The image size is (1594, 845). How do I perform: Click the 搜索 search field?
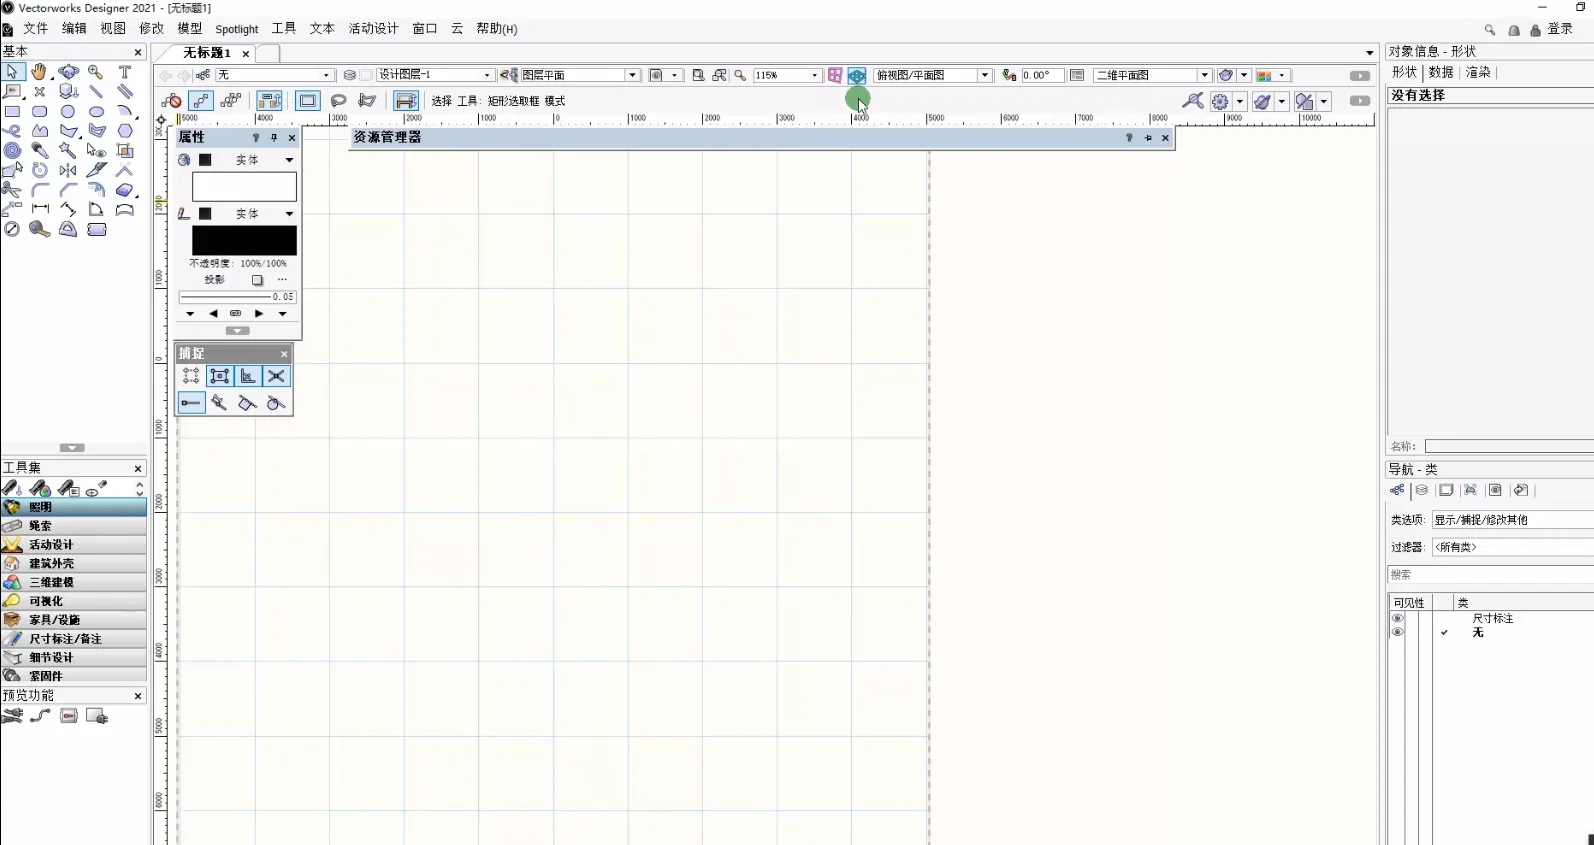(1490, 574)
